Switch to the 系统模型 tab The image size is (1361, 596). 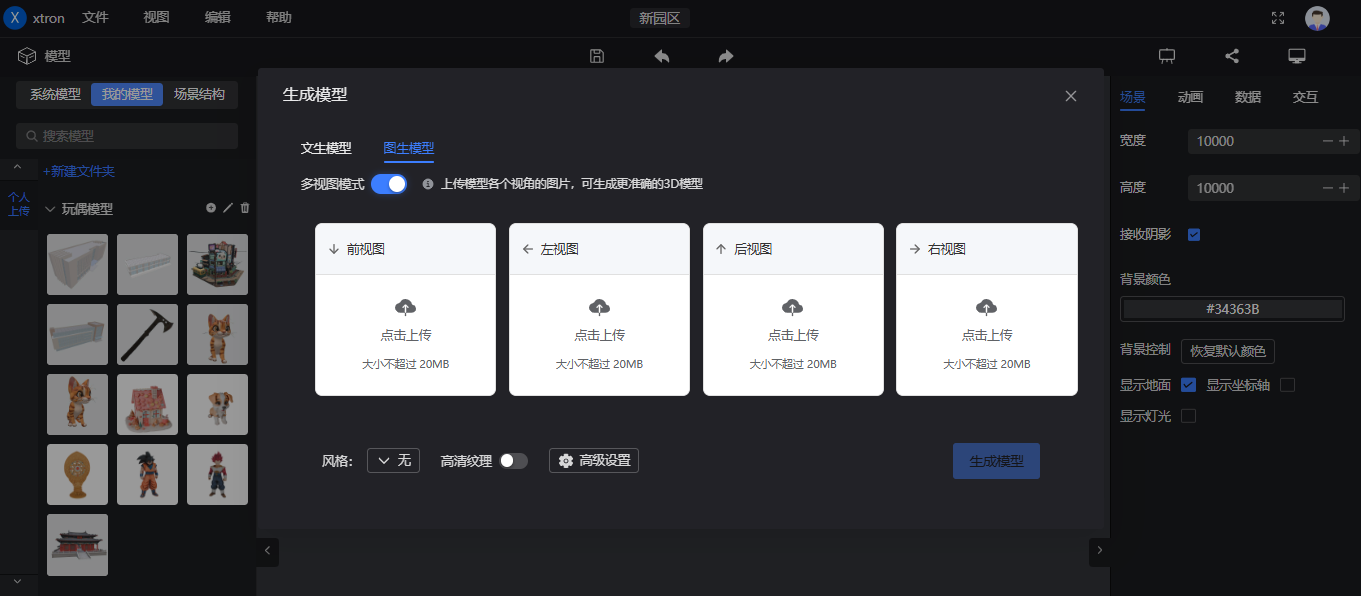[x=55, y=94]
